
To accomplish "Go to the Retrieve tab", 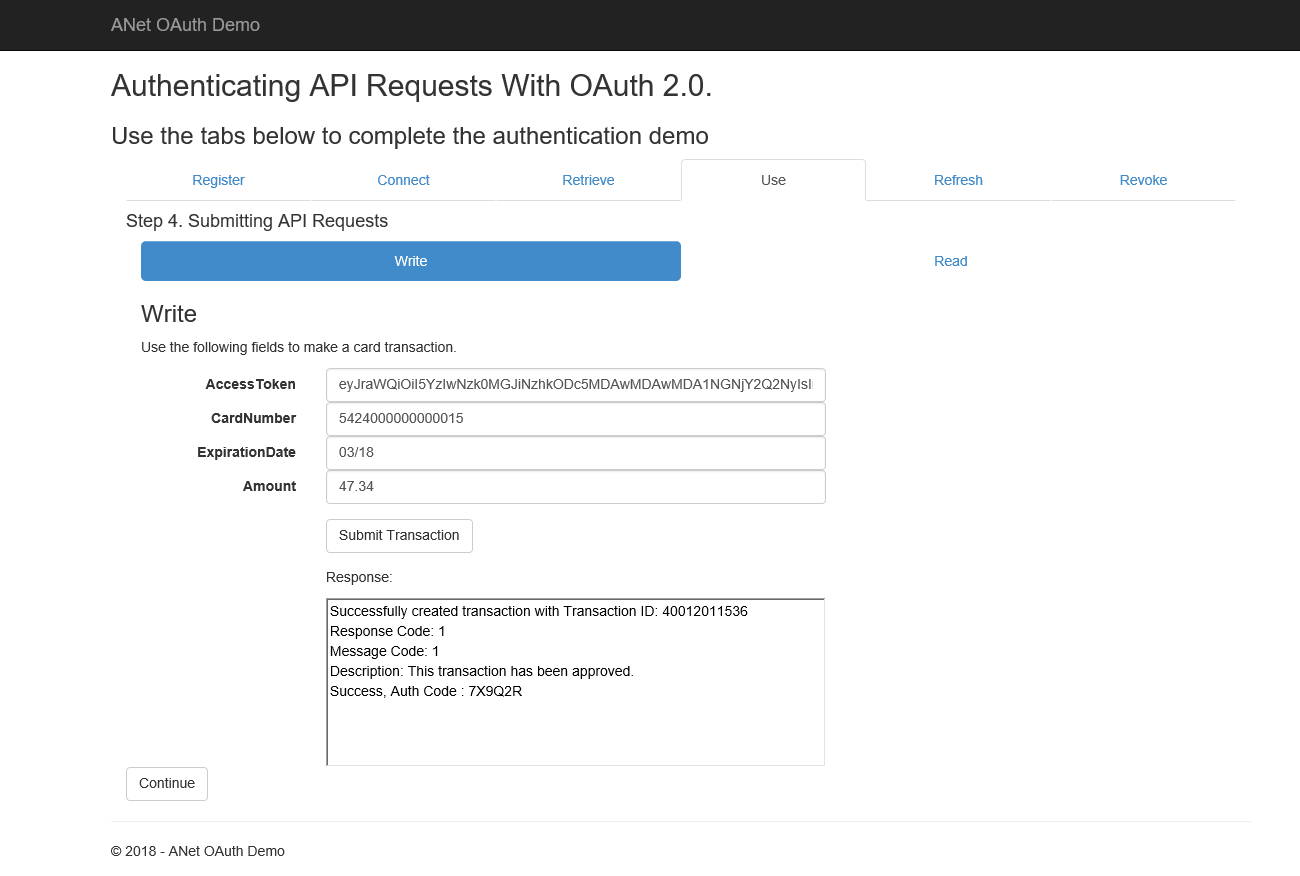I will pos(588,180).
